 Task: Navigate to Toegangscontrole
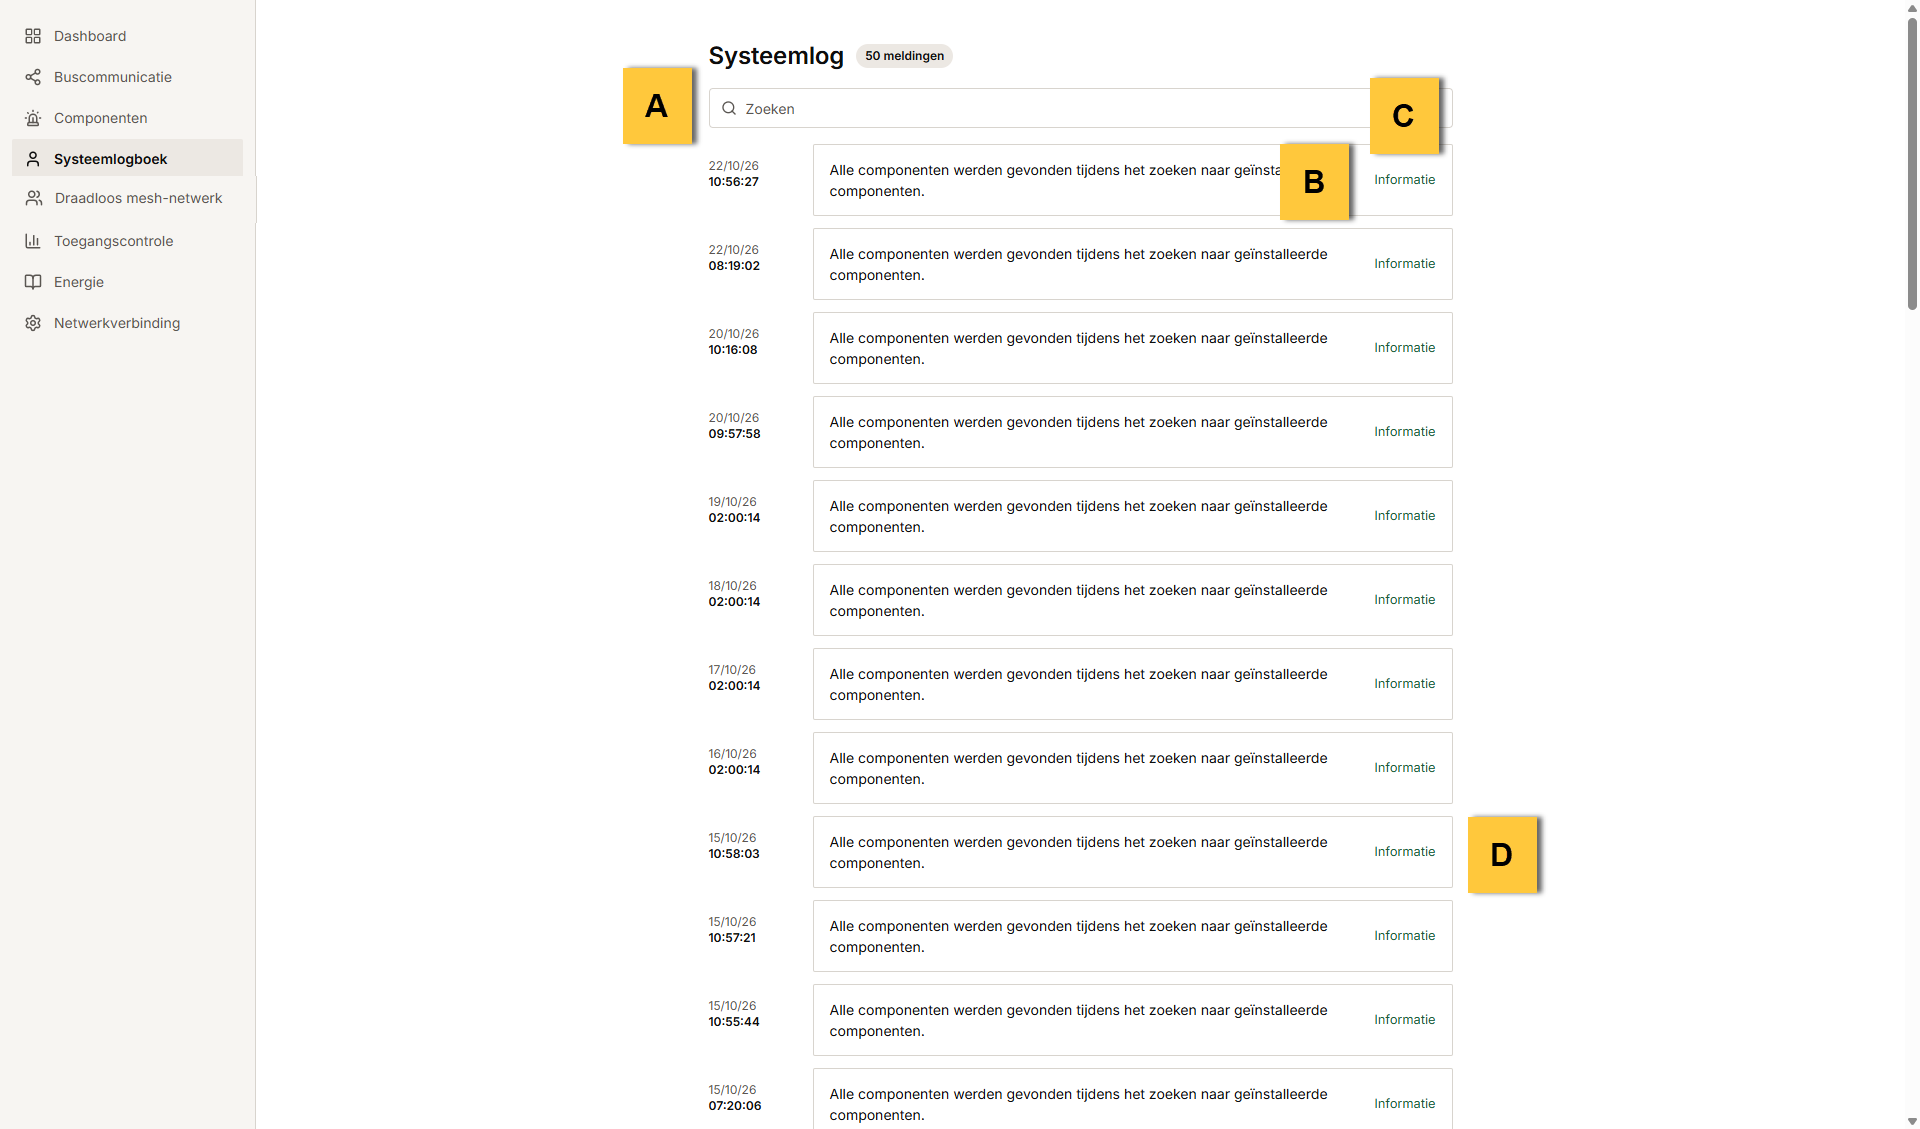128,241
